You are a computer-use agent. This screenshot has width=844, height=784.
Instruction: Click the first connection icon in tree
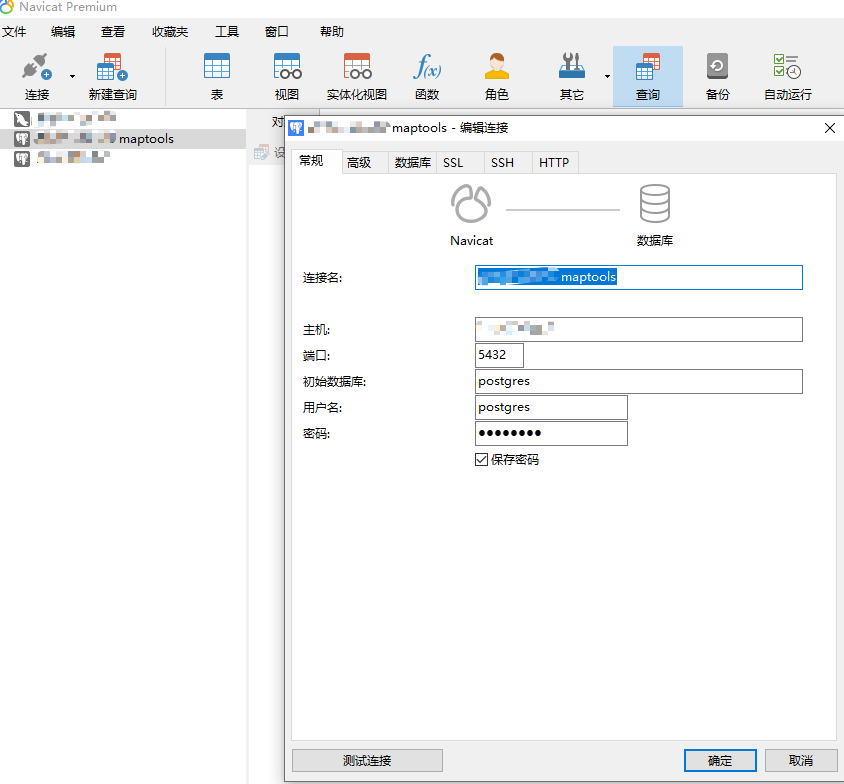(x=22, y=119)
